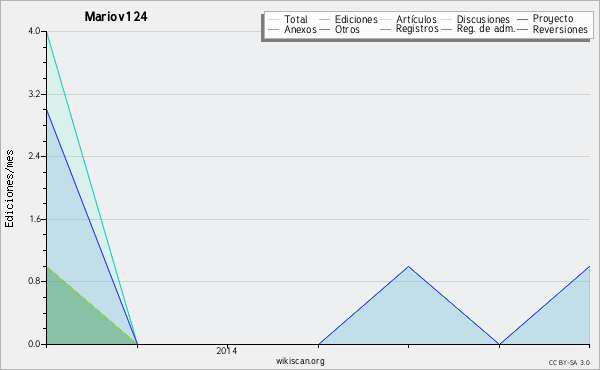Click the 3.2 y-axis value
This screenshot has height=370, width=600.
[x=34, y=94]
